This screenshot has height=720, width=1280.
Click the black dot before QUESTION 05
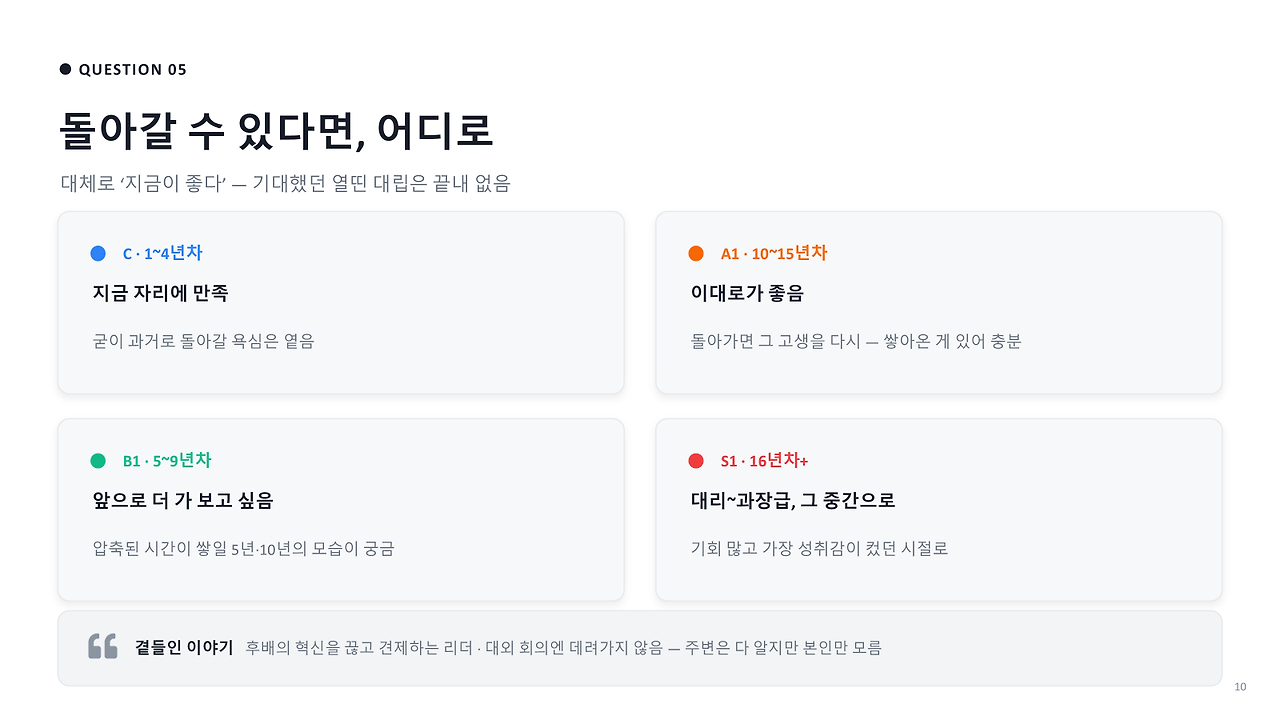[66, 69]
